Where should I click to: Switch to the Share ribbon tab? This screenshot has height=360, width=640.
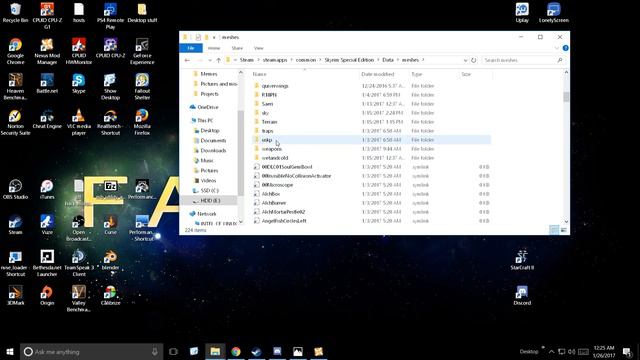point(237,48)
